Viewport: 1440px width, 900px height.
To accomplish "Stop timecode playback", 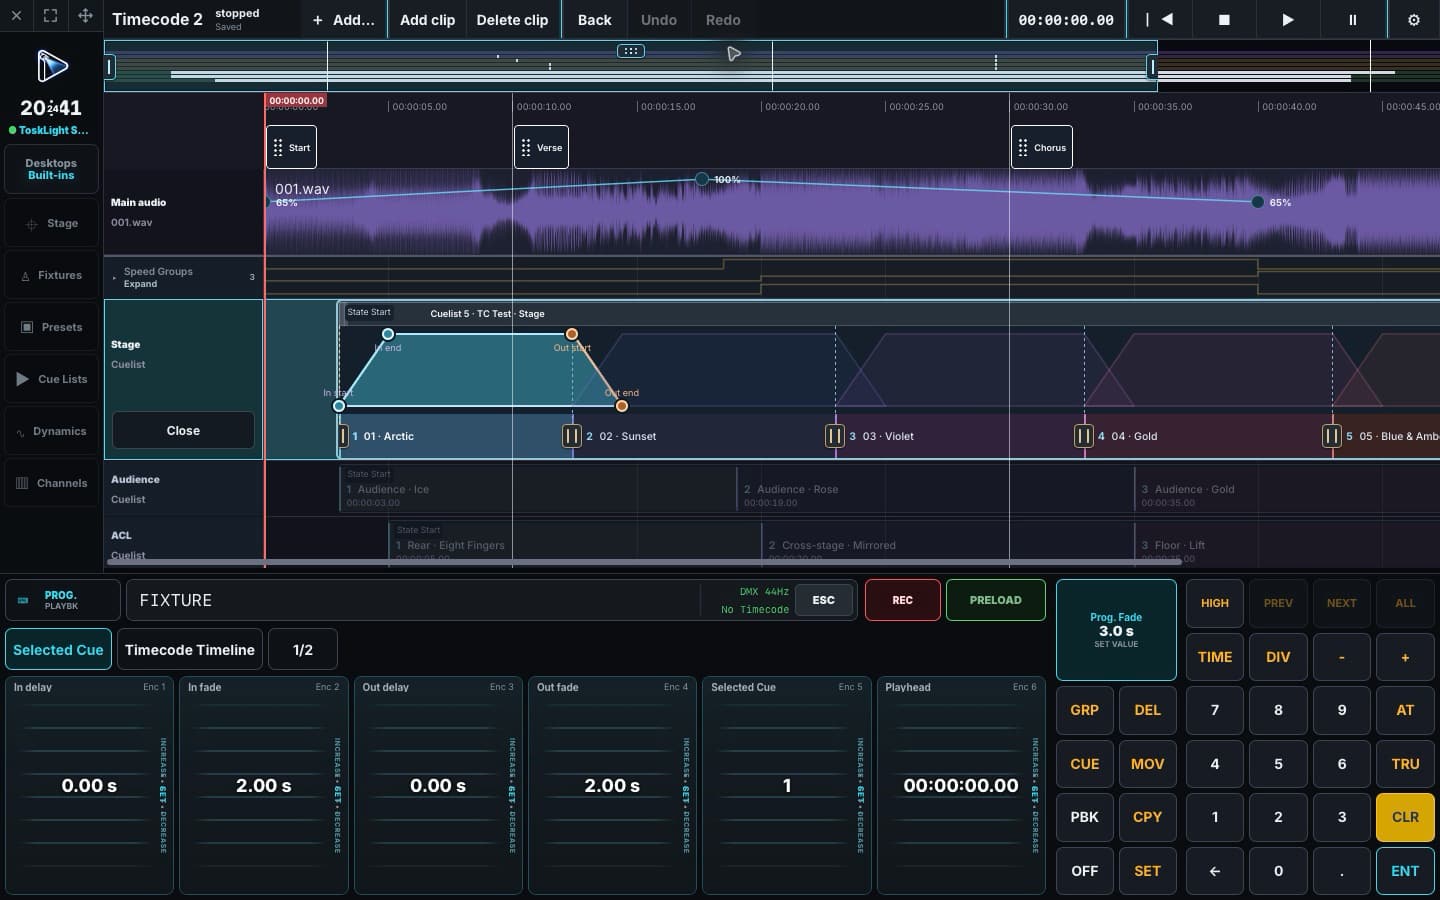I will pos(1223,20).
